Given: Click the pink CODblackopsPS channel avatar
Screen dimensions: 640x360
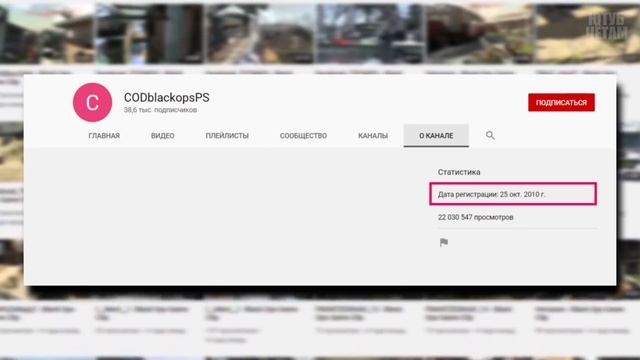Looking at the screenshot, I should 92,102.
